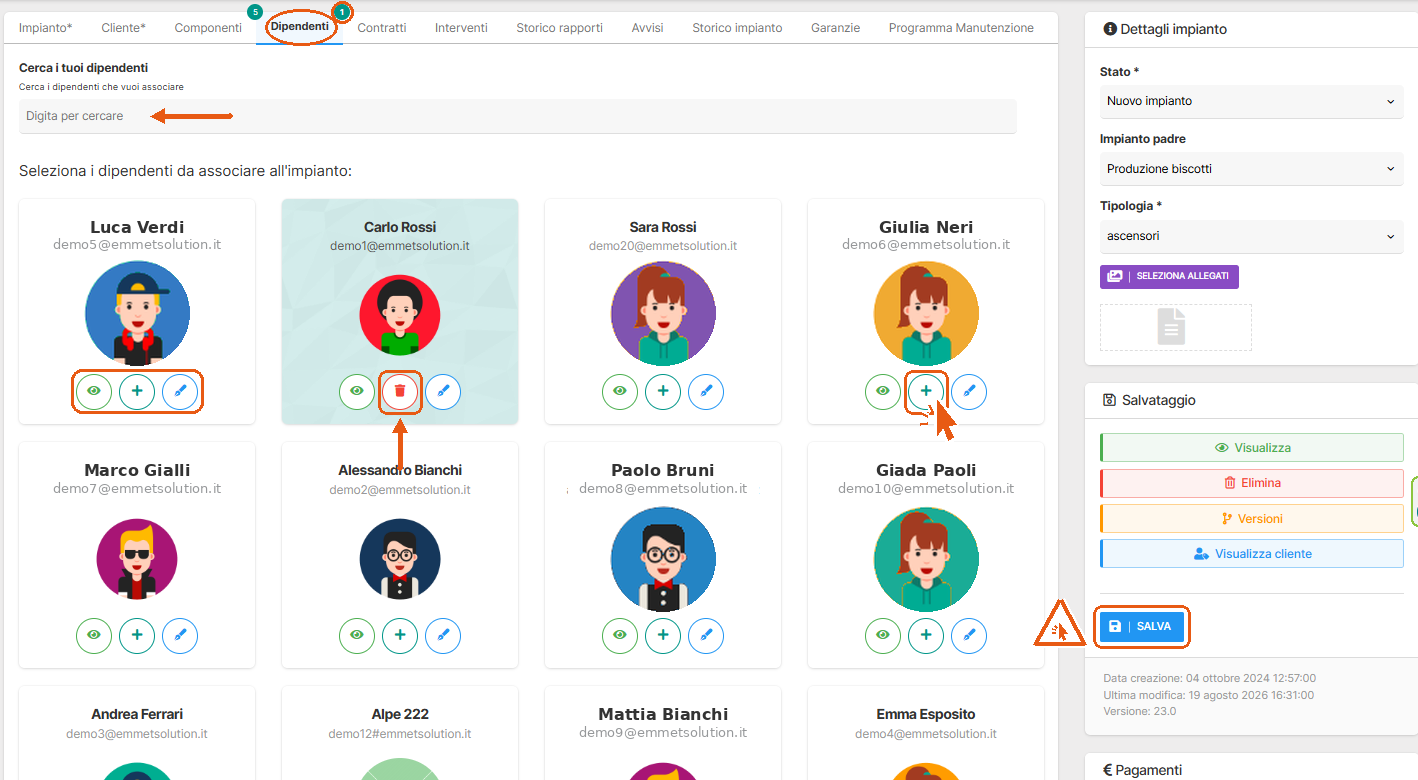The width and height of the screenshot is (1418, 780).
Task: Add Alessandro Bianchi to the plant
Action: tap(400, 635)
